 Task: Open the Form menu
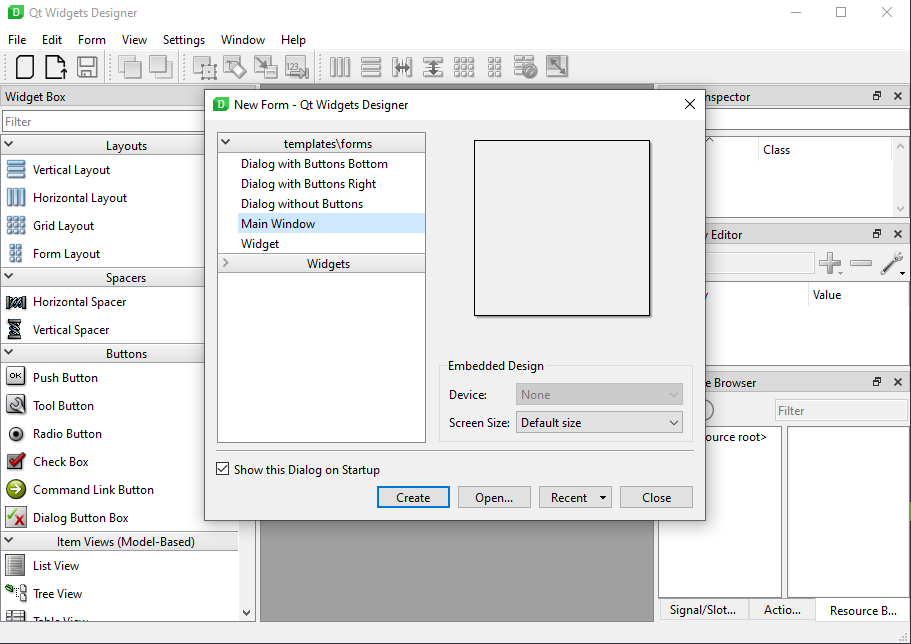pos(92,40)
